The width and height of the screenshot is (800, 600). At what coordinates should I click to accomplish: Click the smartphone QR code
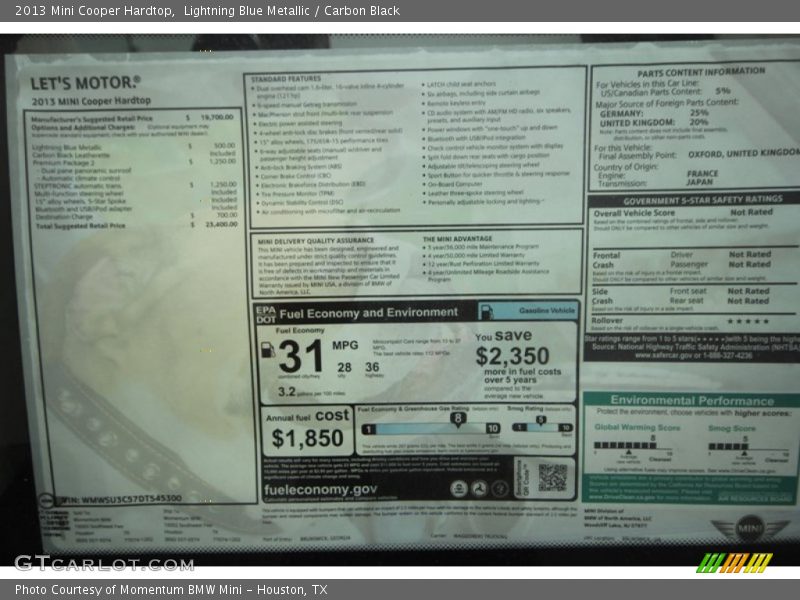point(552,477)
